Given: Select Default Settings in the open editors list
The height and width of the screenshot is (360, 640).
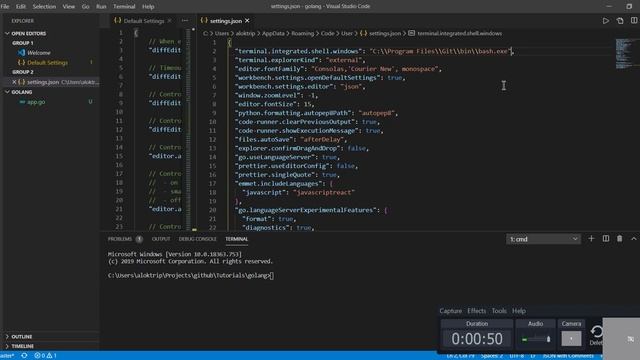Looking at the screenshot, I should (47, 63).
